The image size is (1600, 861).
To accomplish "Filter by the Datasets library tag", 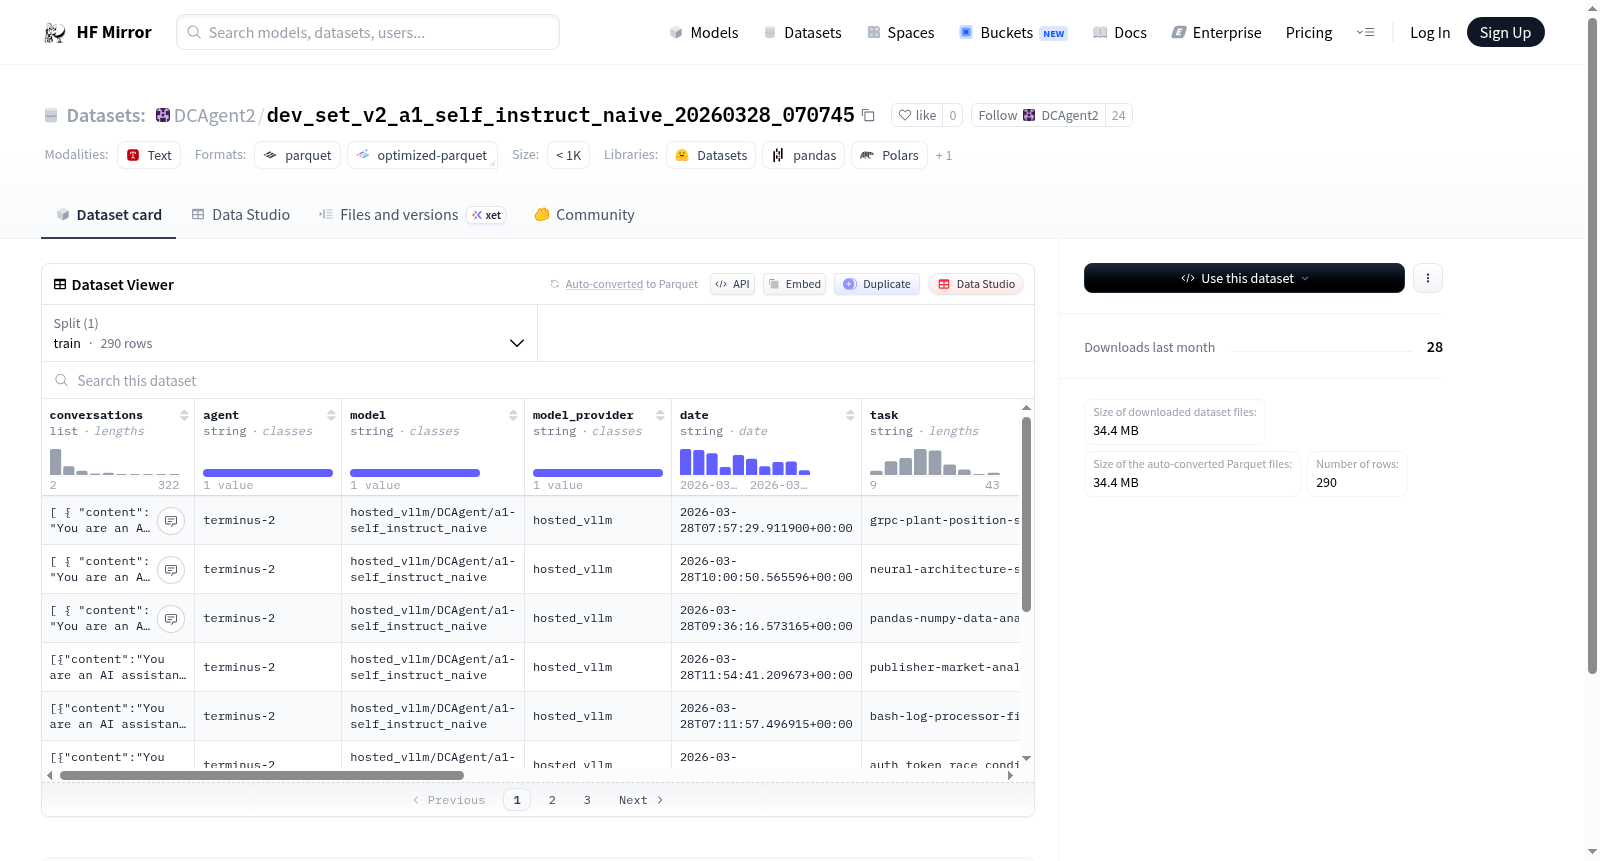I will click(712, 156).
